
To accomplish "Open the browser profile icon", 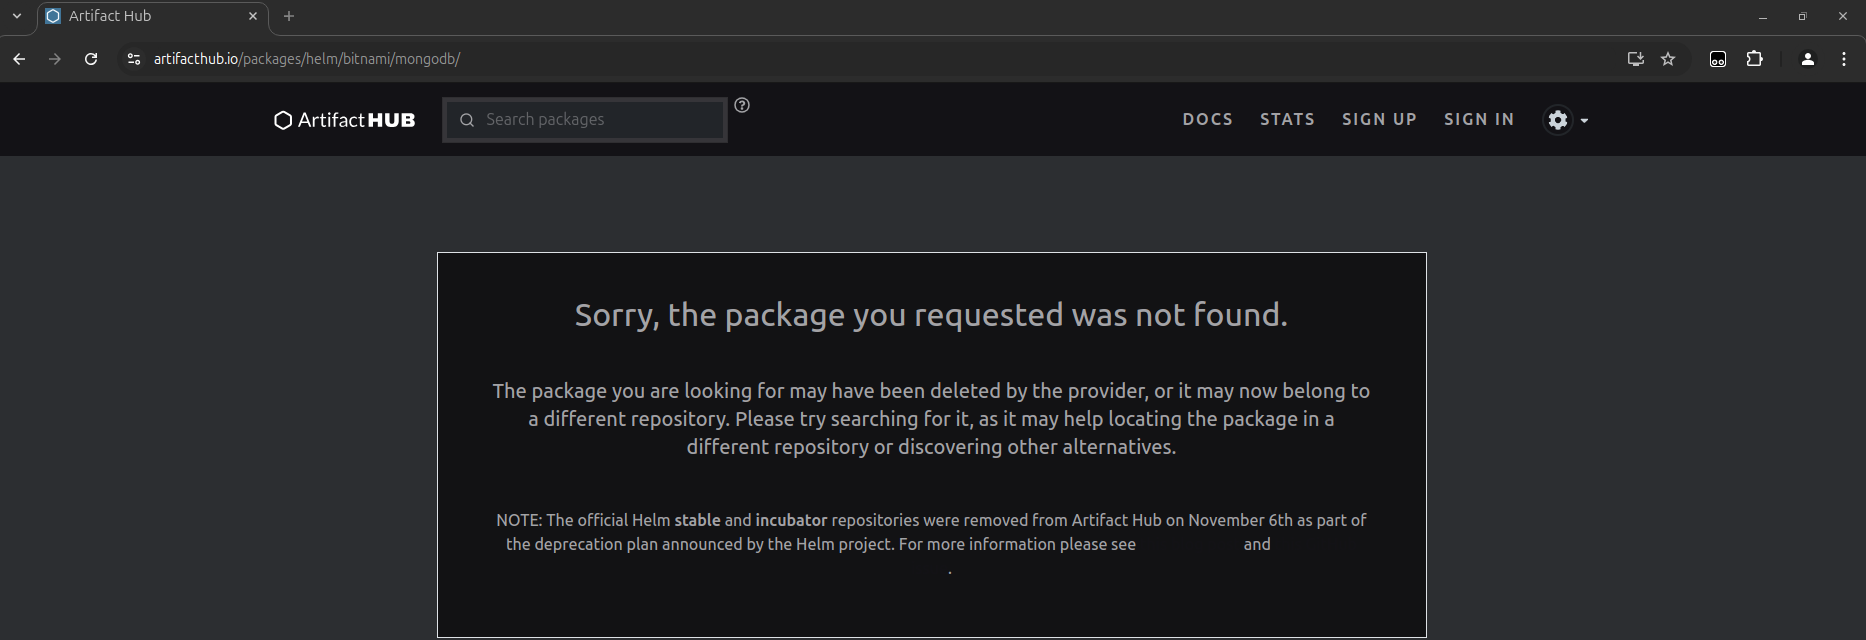I will 1808,59.
